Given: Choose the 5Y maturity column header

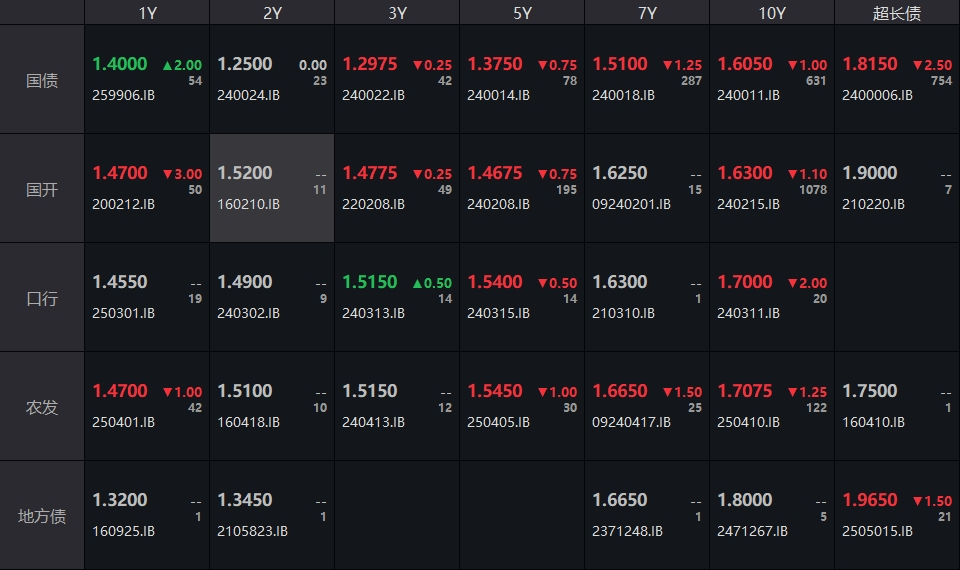Looking at the screenshot, I should tap(522, 13).
